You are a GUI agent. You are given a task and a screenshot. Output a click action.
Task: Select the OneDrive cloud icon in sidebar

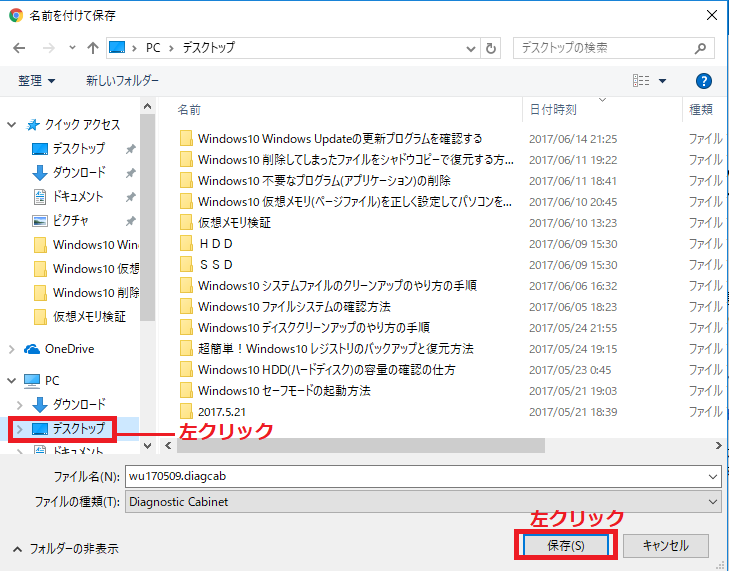click(x=31, y=349)
